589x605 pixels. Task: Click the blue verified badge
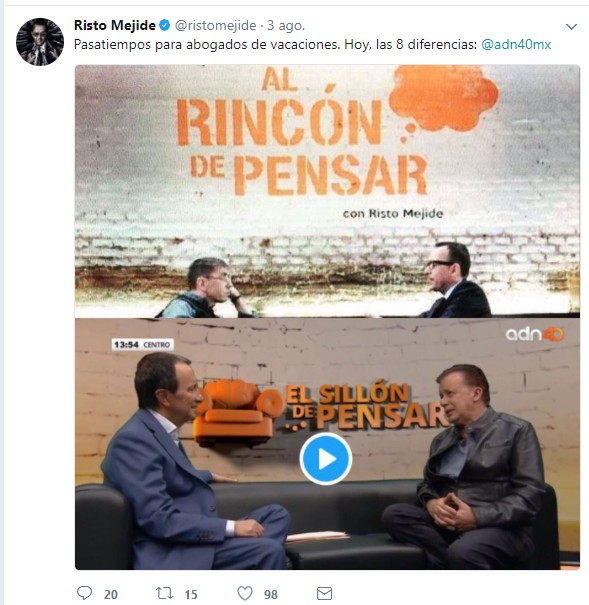pos(165,25)
